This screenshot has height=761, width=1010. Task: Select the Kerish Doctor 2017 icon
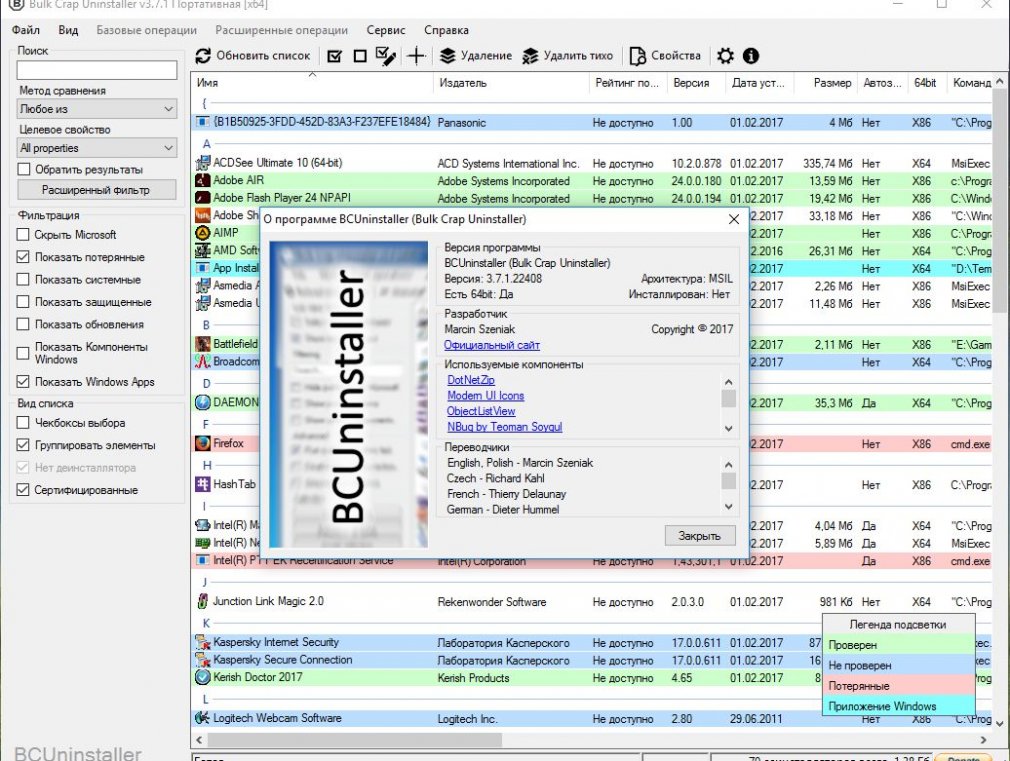tap(203, 677)
